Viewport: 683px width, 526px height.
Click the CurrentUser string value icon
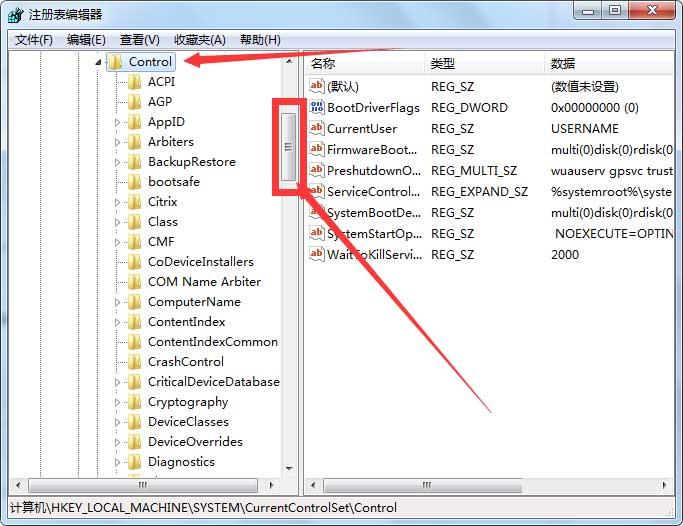317,128
